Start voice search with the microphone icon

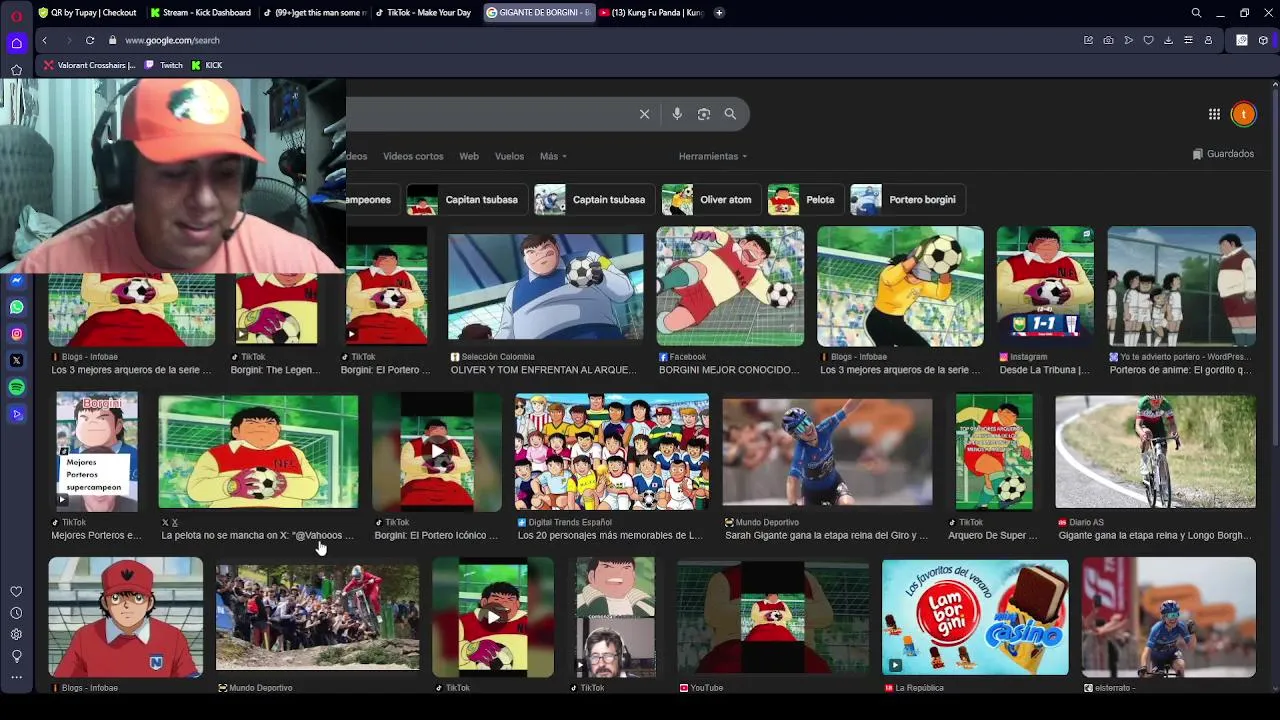pyautogui.click(x=677, y=114)
